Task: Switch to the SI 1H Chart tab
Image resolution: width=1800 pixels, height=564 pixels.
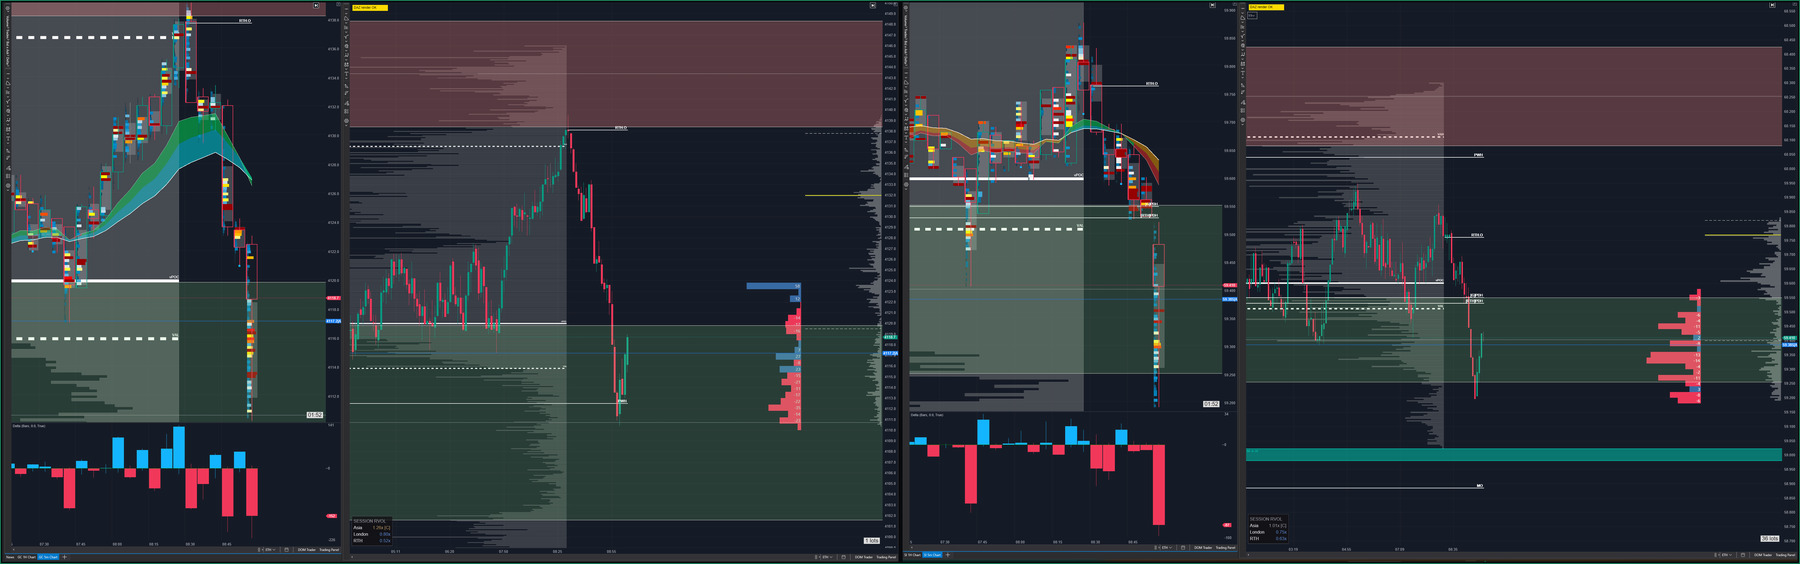Action: [x=912, y=555]
